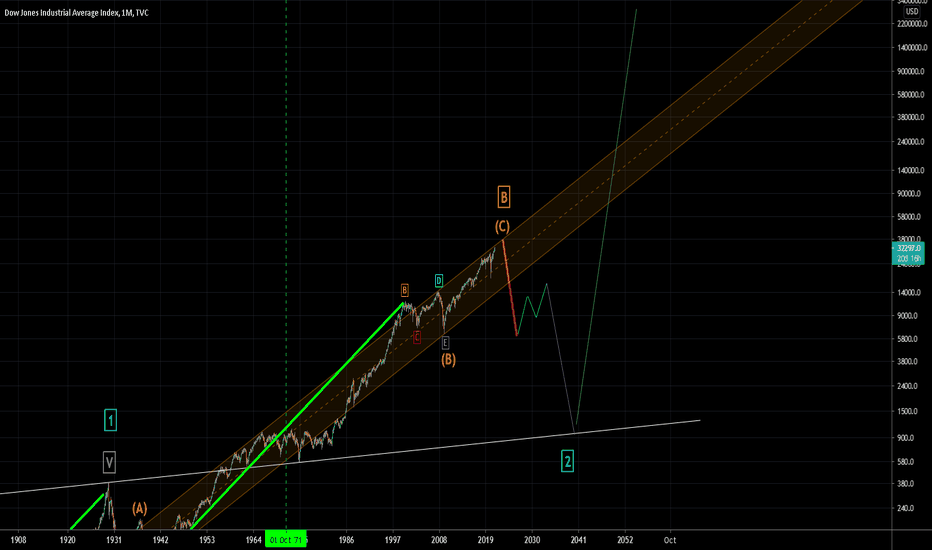Click the 90000.0 price scale label
932x550 pixels.
[911, 193]
